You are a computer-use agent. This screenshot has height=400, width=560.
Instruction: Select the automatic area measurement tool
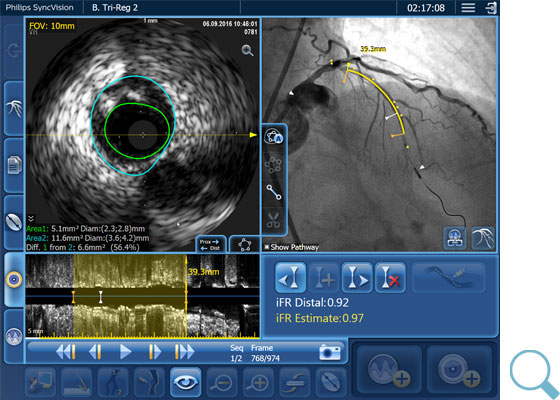point(274,137)
